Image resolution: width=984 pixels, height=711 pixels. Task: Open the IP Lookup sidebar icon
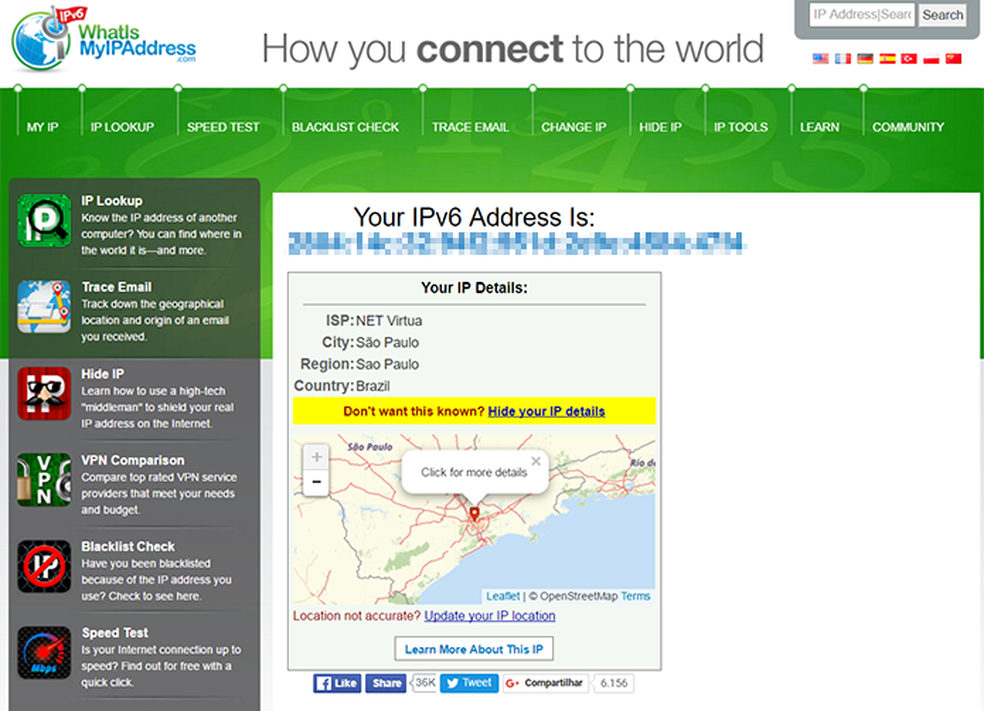pos(44,220)
